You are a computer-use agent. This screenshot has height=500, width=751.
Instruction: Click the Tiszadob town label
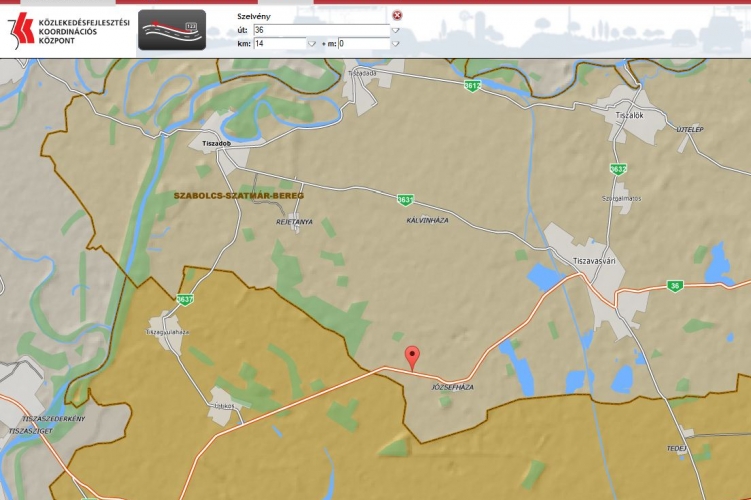(217, 143)
